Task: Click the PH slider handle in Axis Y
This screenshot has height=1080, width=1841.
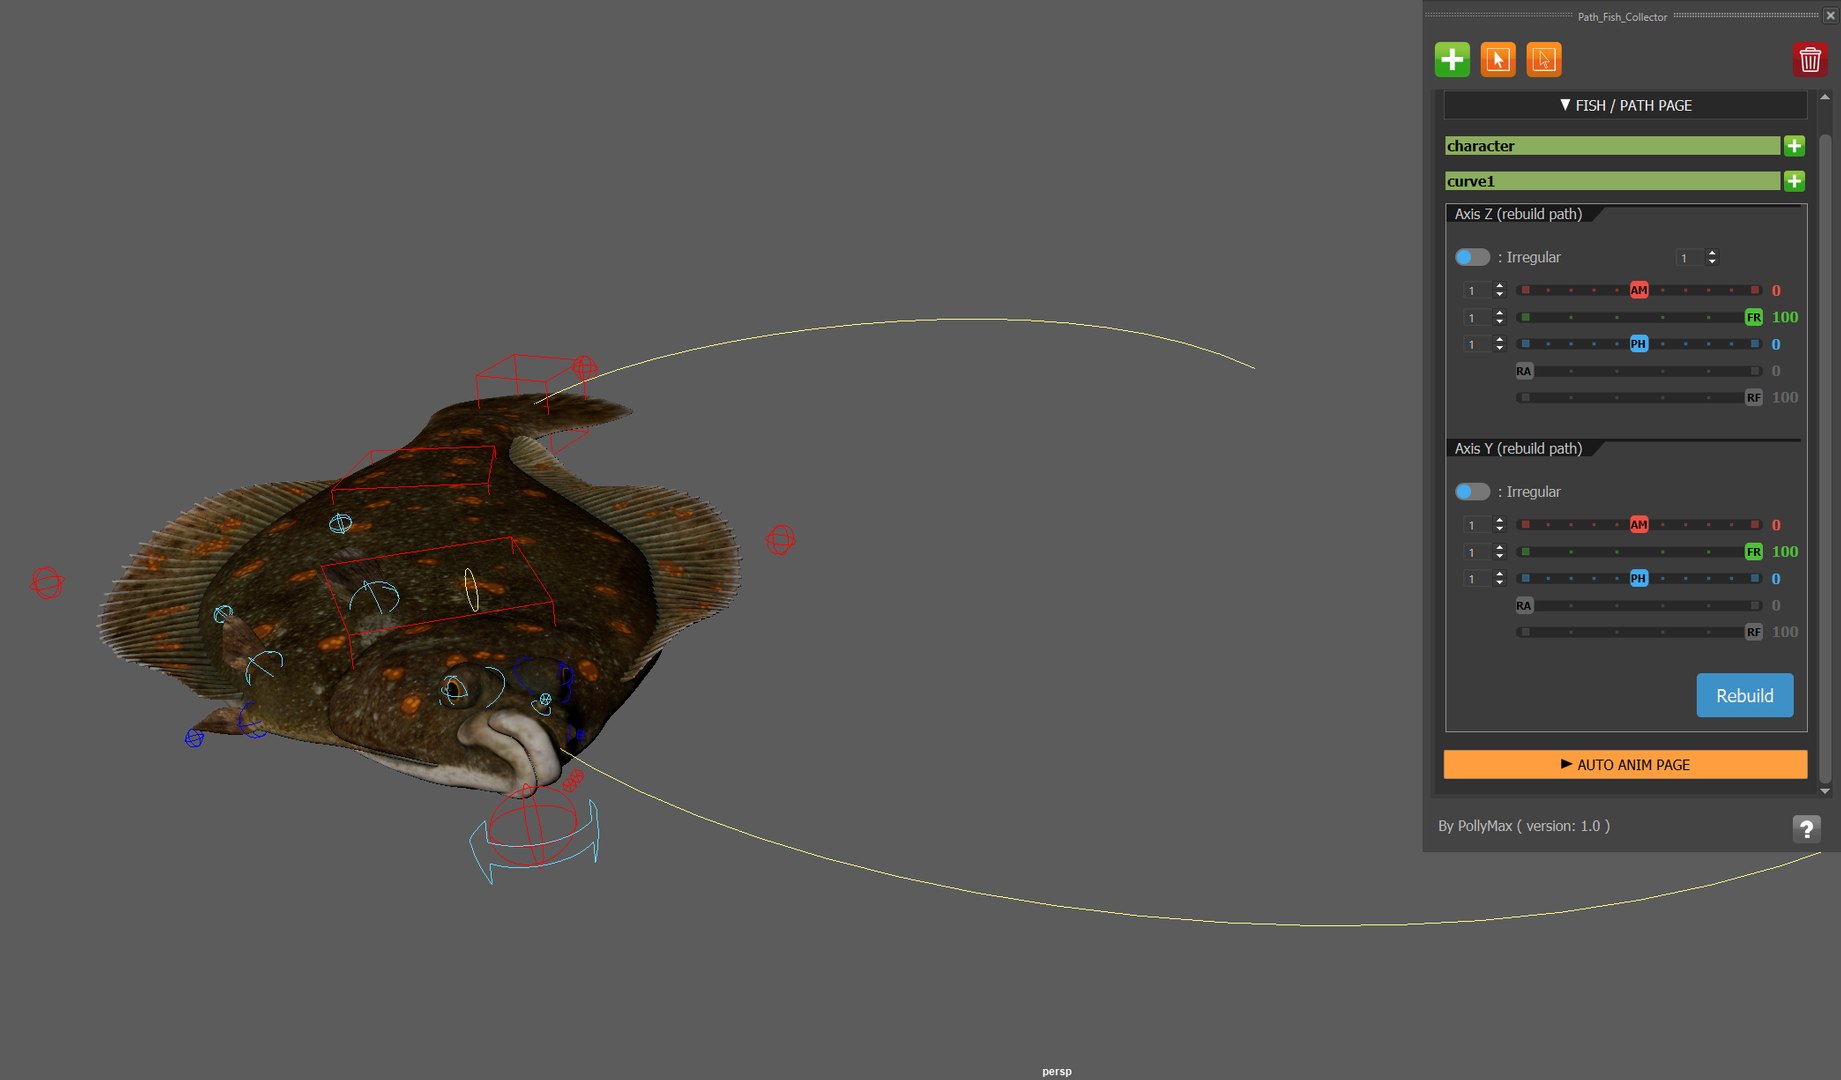Action: point(1638,579)
